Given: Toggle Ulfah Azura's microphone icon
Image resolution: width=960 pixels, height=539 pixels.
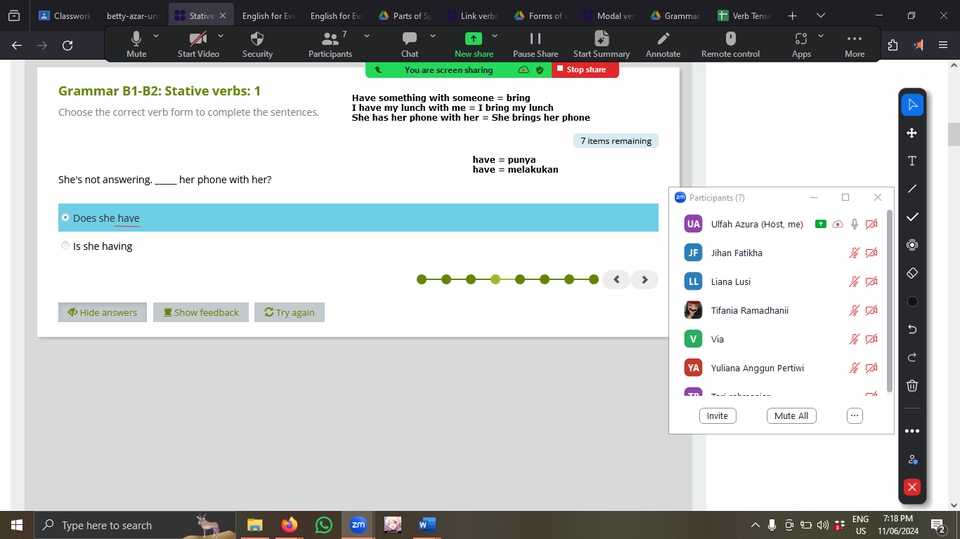Looking at the screenshot, I should pyautogui.click(x=854, y=224).
